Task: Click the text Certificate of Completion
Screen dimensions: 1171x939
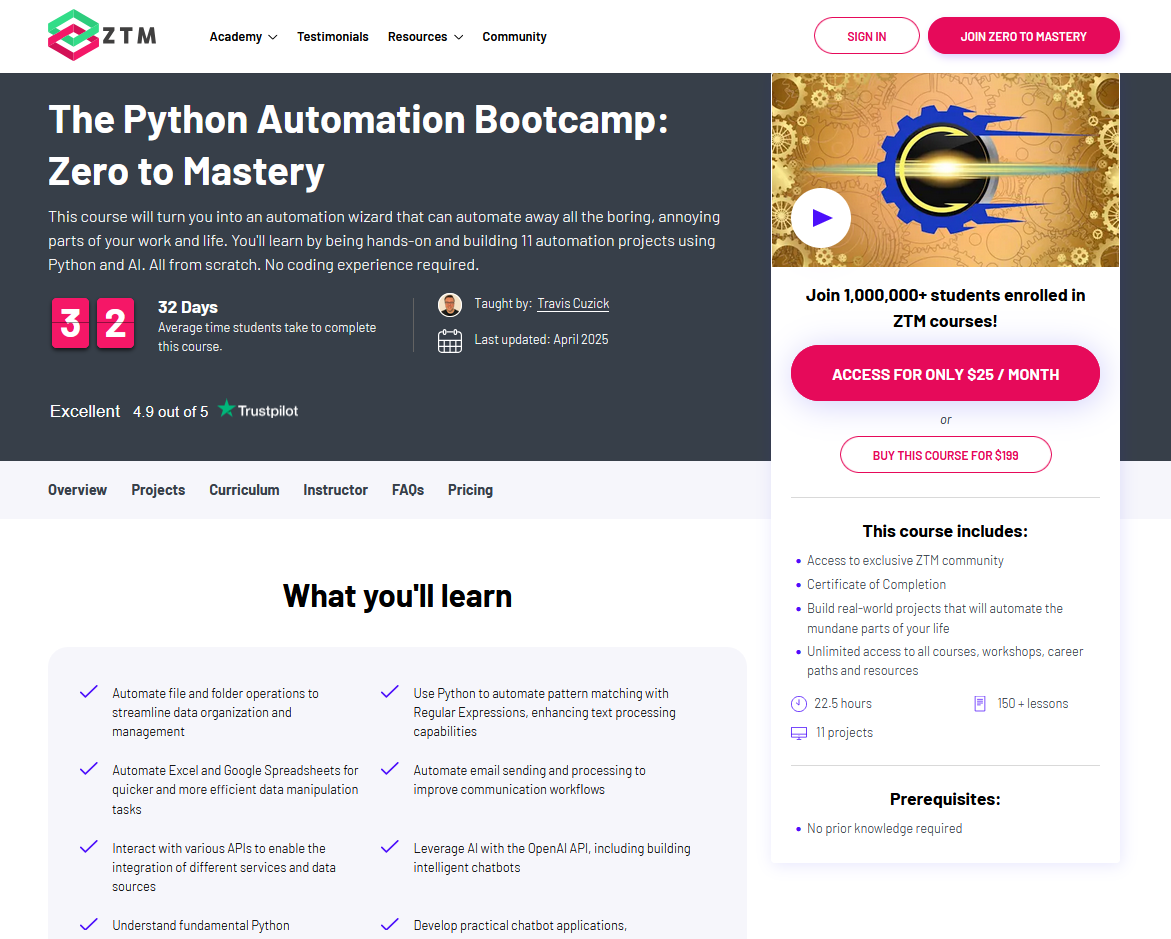Action: point(876,584)
